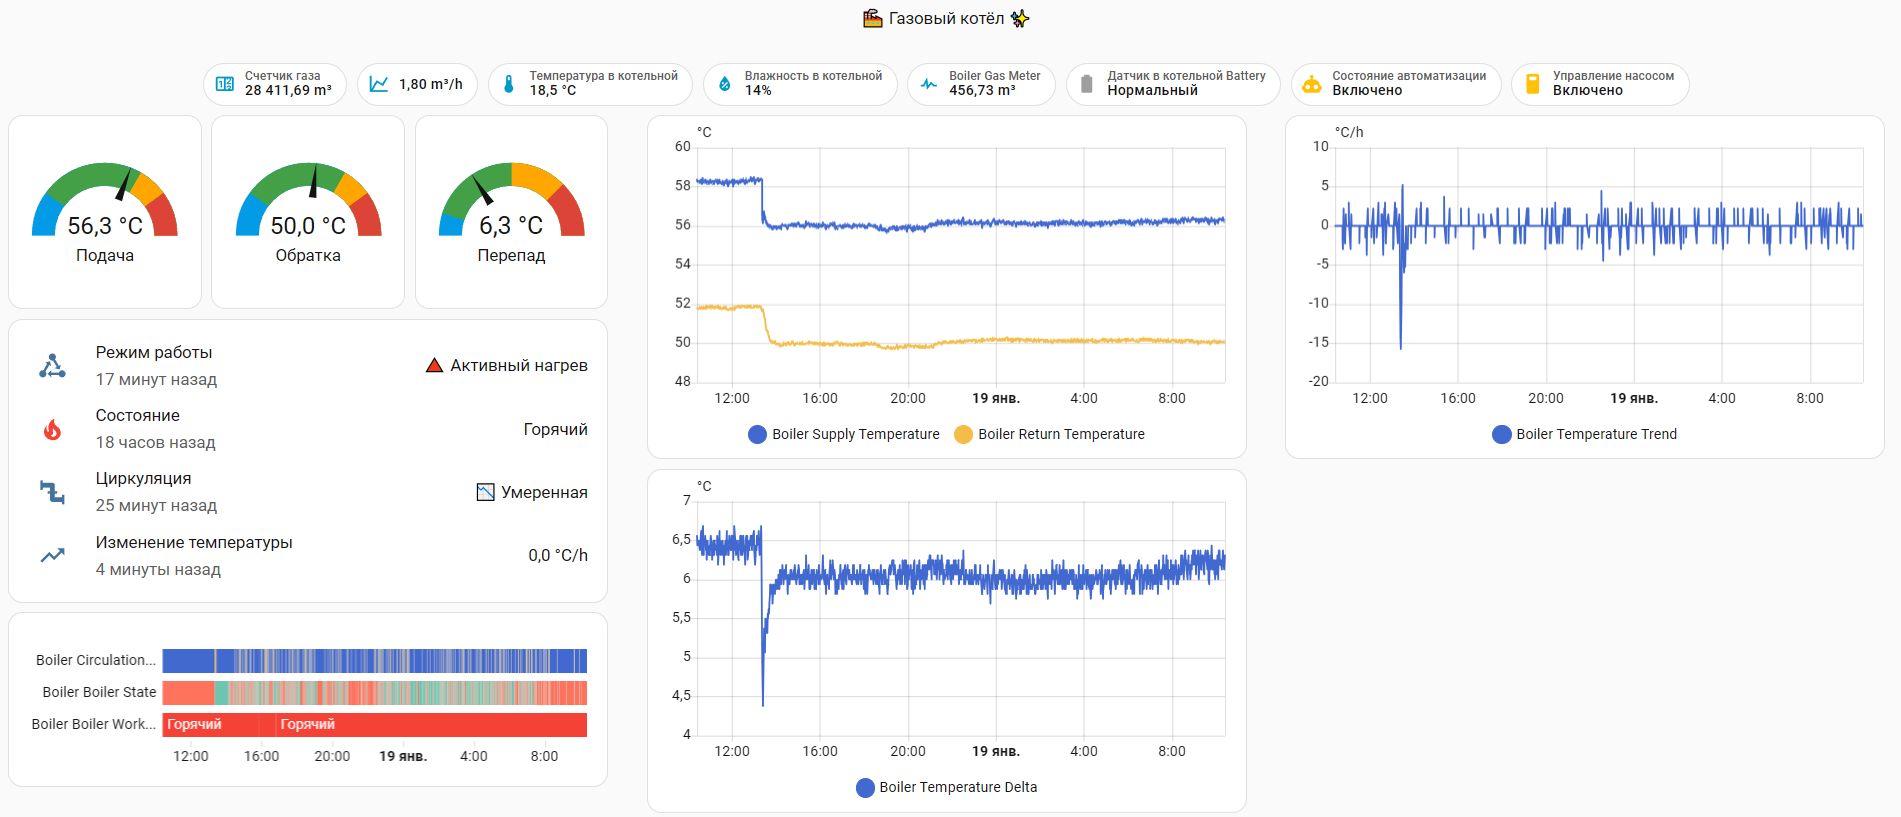Open the Режим работы entity row
Screen dimensions: 1901x817
click(308, 366)
